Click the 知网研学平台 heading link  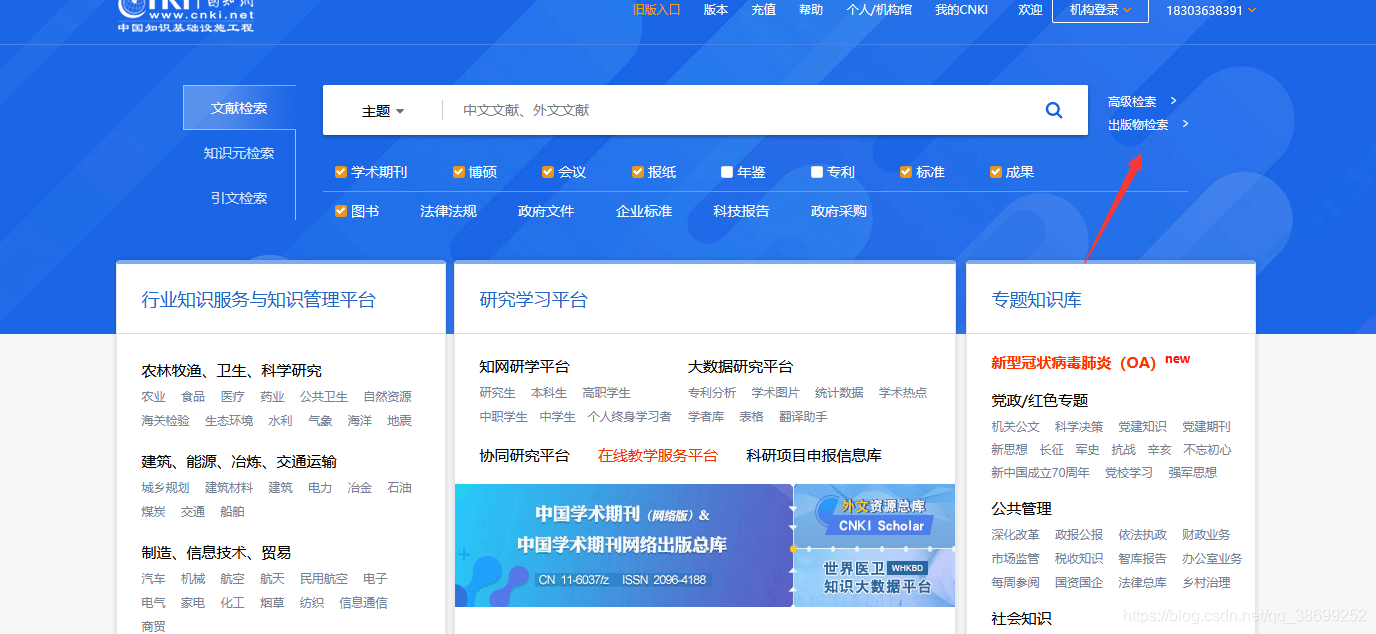(524, 366)
